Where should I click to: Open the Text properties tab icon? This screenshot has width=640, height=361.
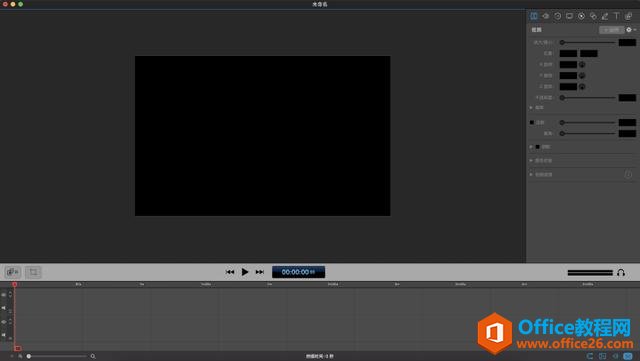(617, 16)
